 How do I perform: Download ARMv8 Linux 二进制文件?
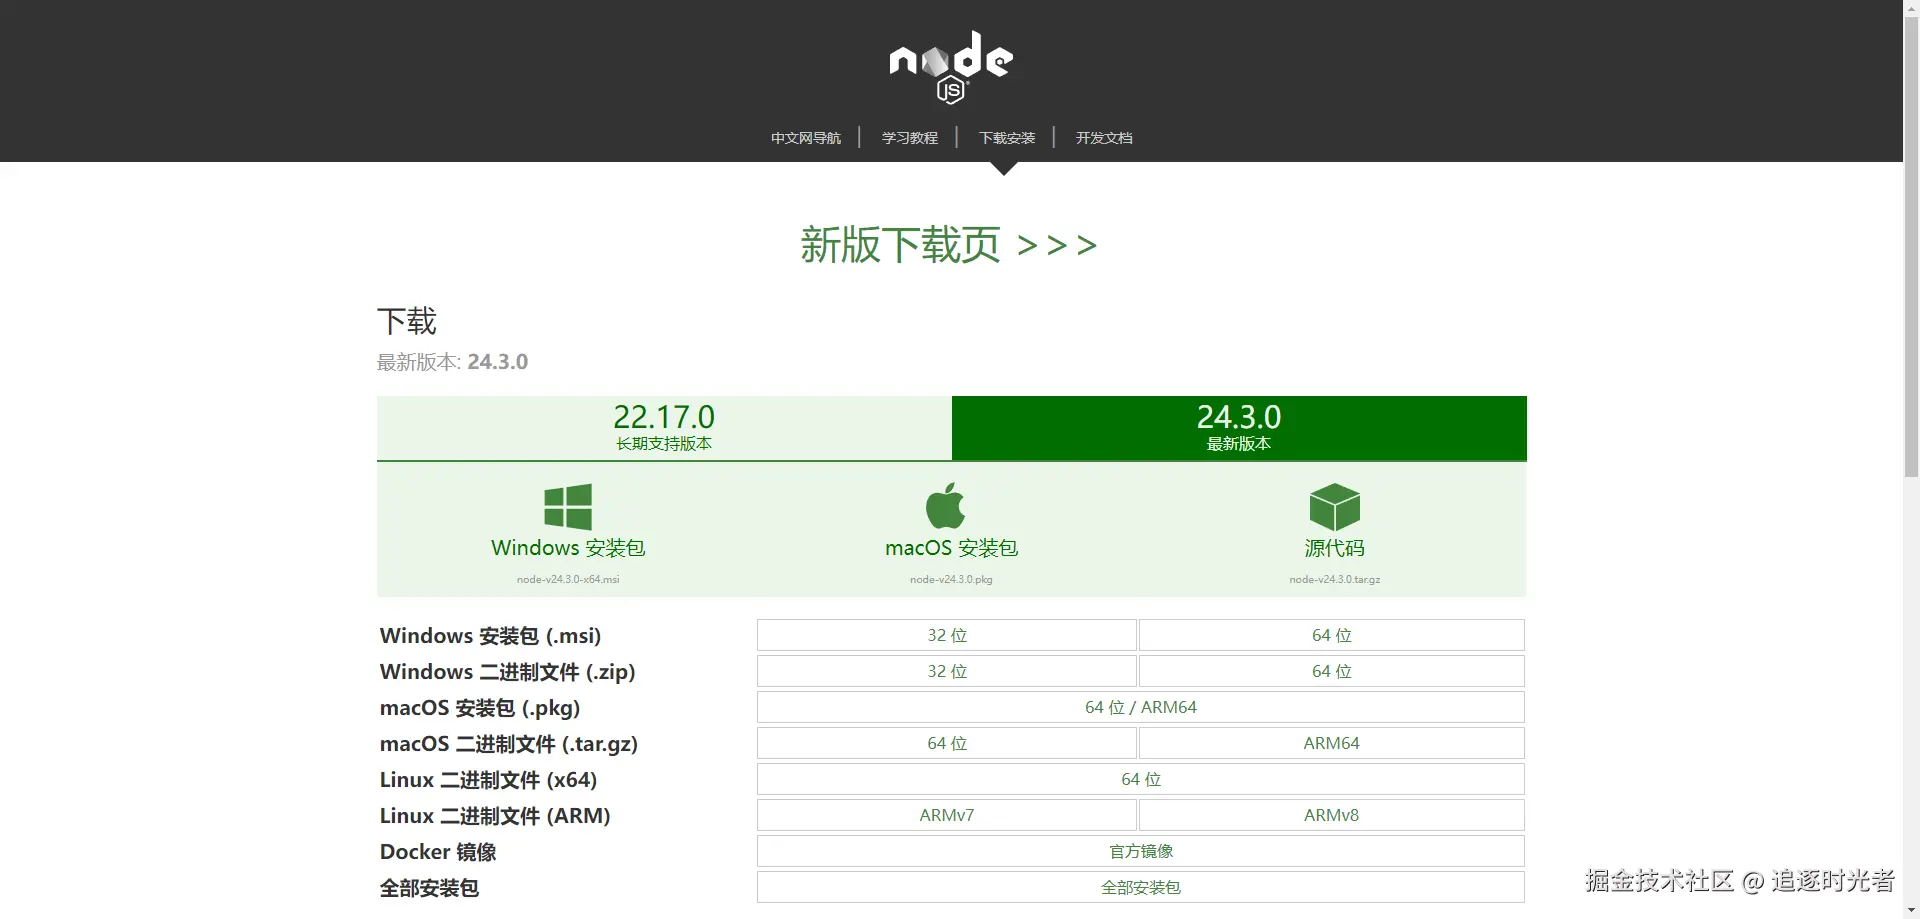1332,815
